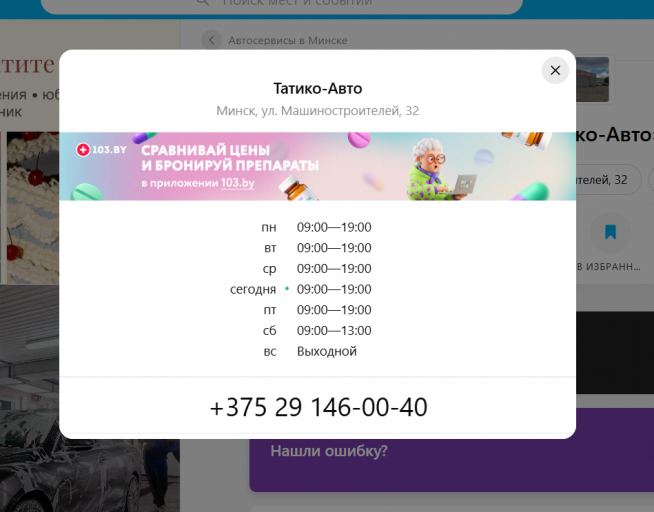
Task: Open the Автосервисы в Минске breadcrumb link
Action: 288,40
